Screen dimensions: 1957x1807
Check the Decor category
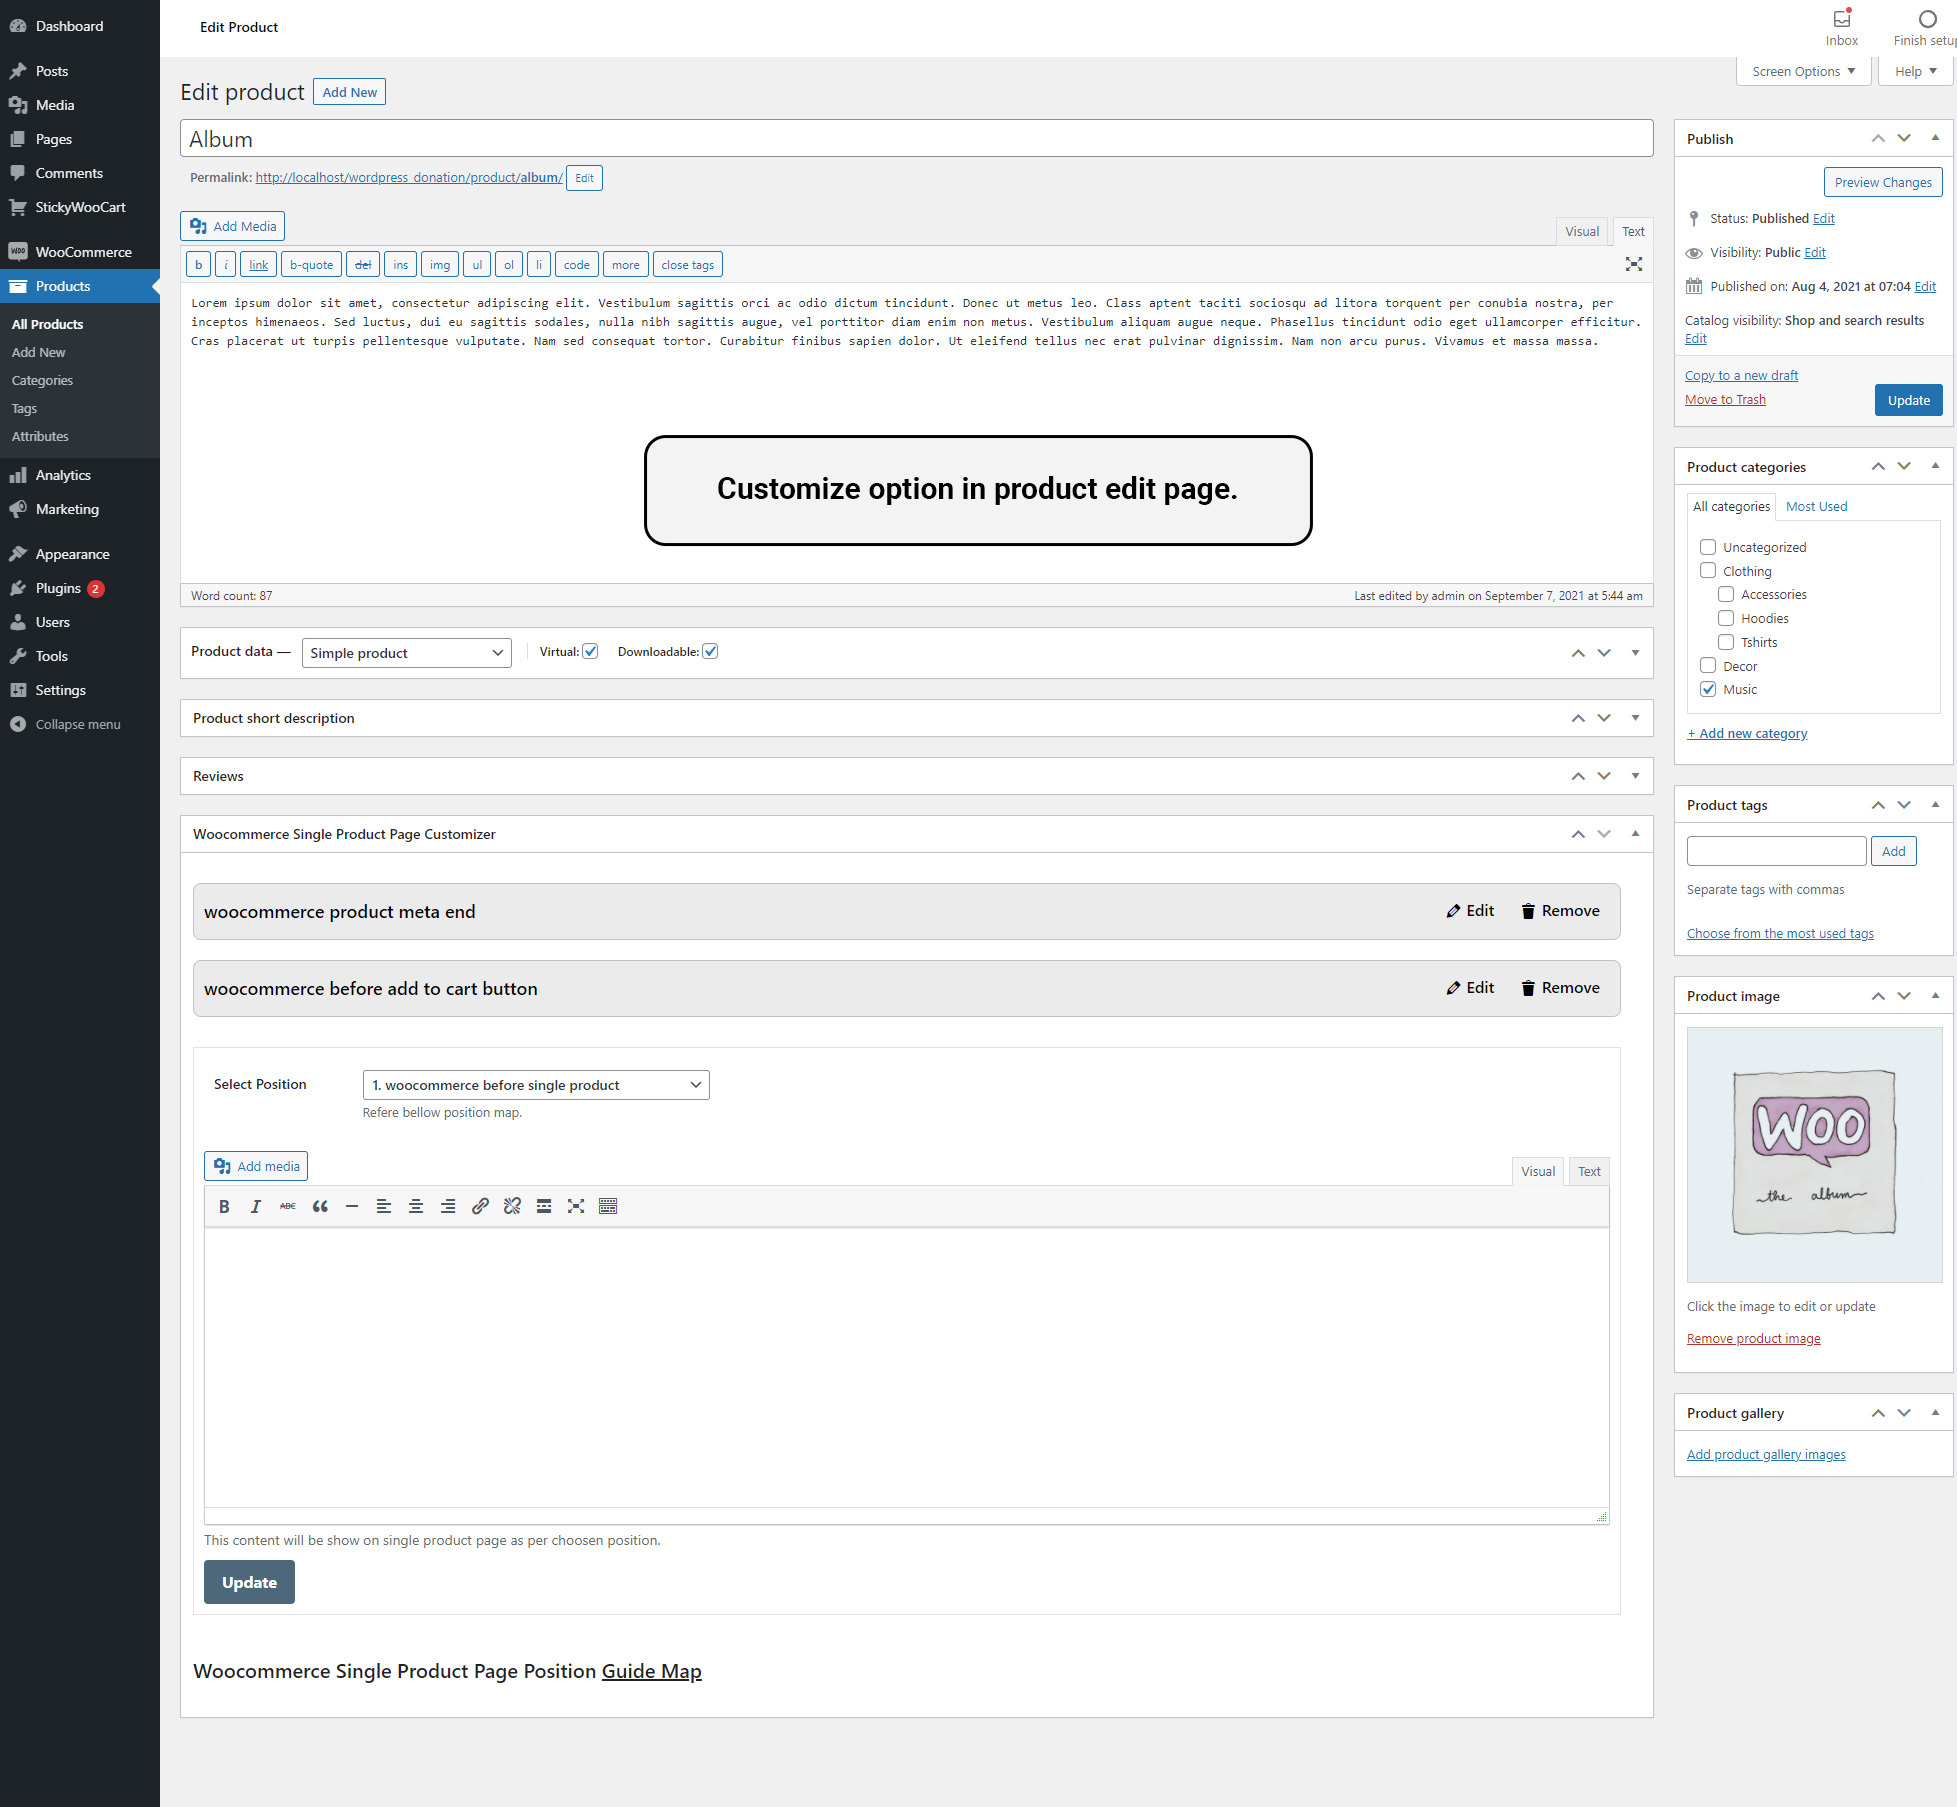point(1708,665)
